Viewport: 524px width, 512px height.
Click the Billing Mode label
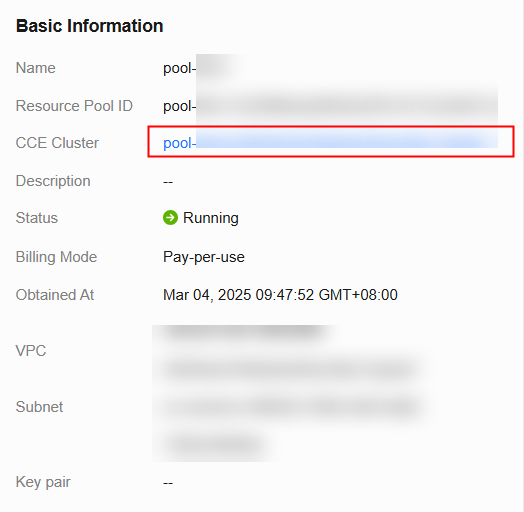point(56,257)
